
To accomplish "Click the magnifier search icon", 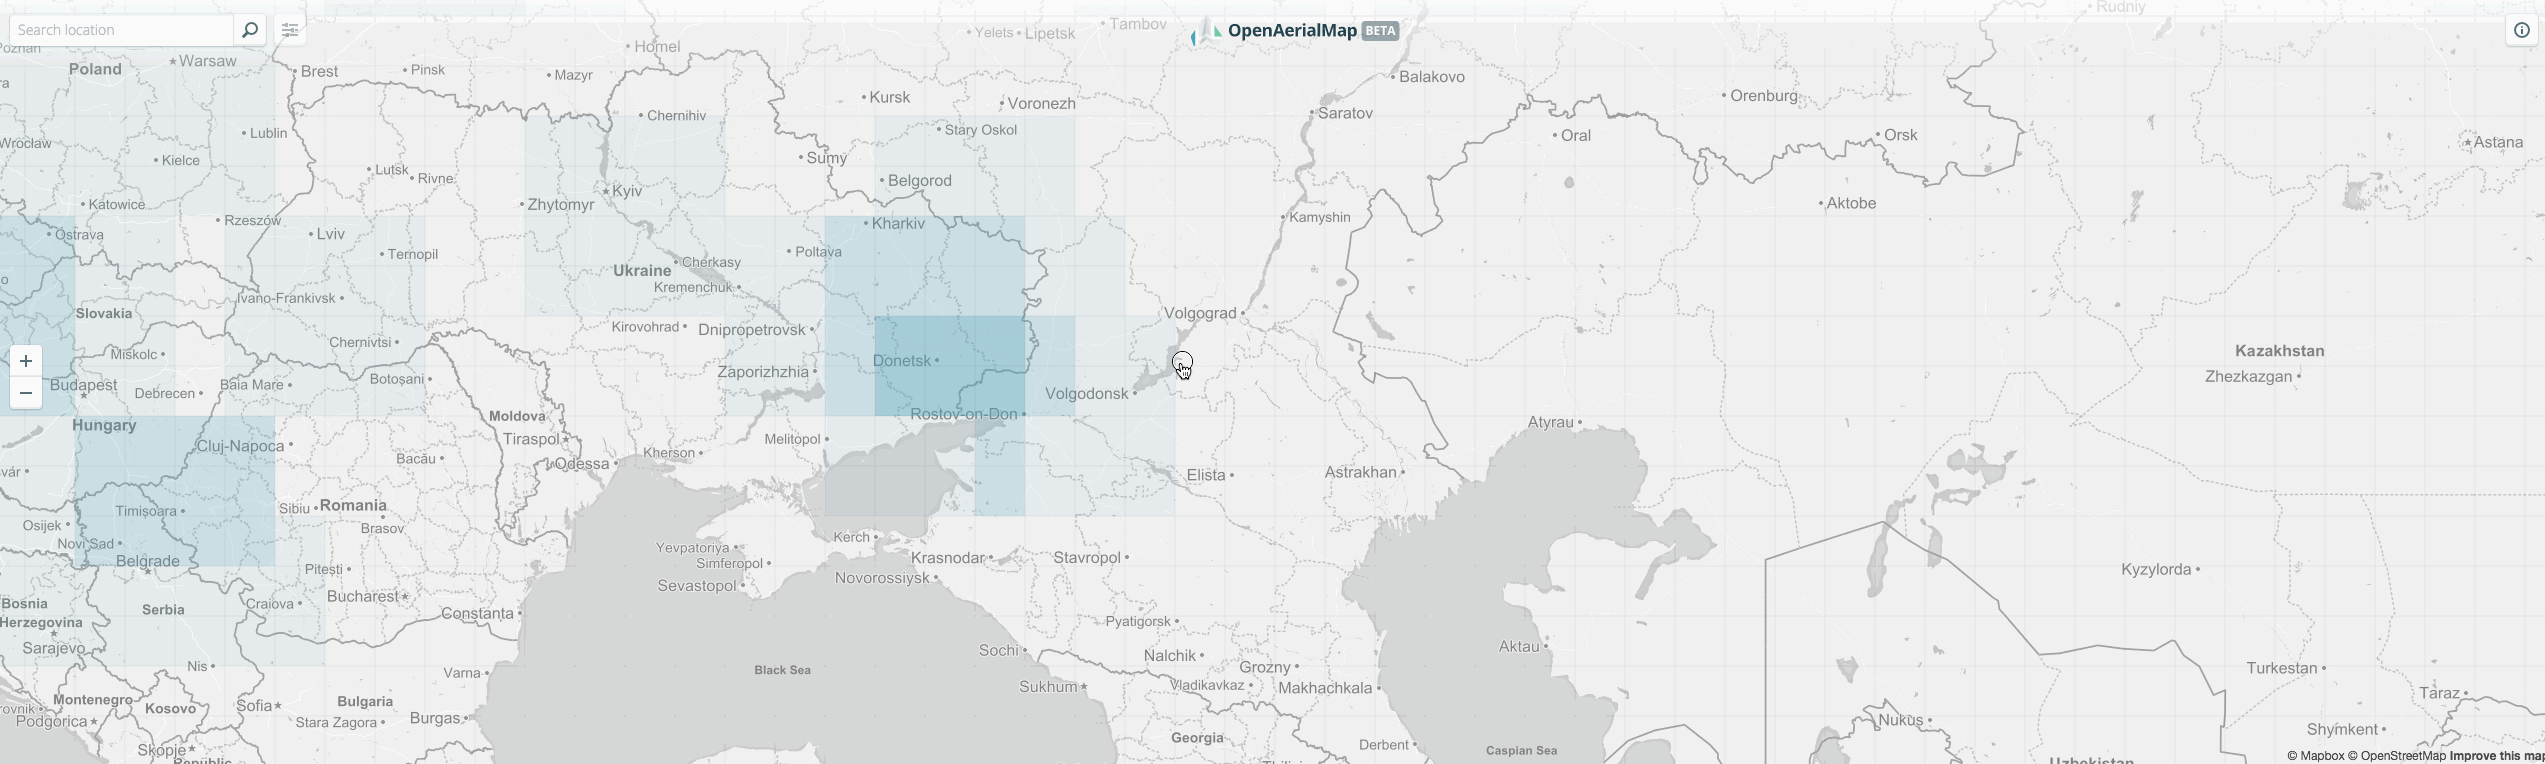I will coord(250,30).
